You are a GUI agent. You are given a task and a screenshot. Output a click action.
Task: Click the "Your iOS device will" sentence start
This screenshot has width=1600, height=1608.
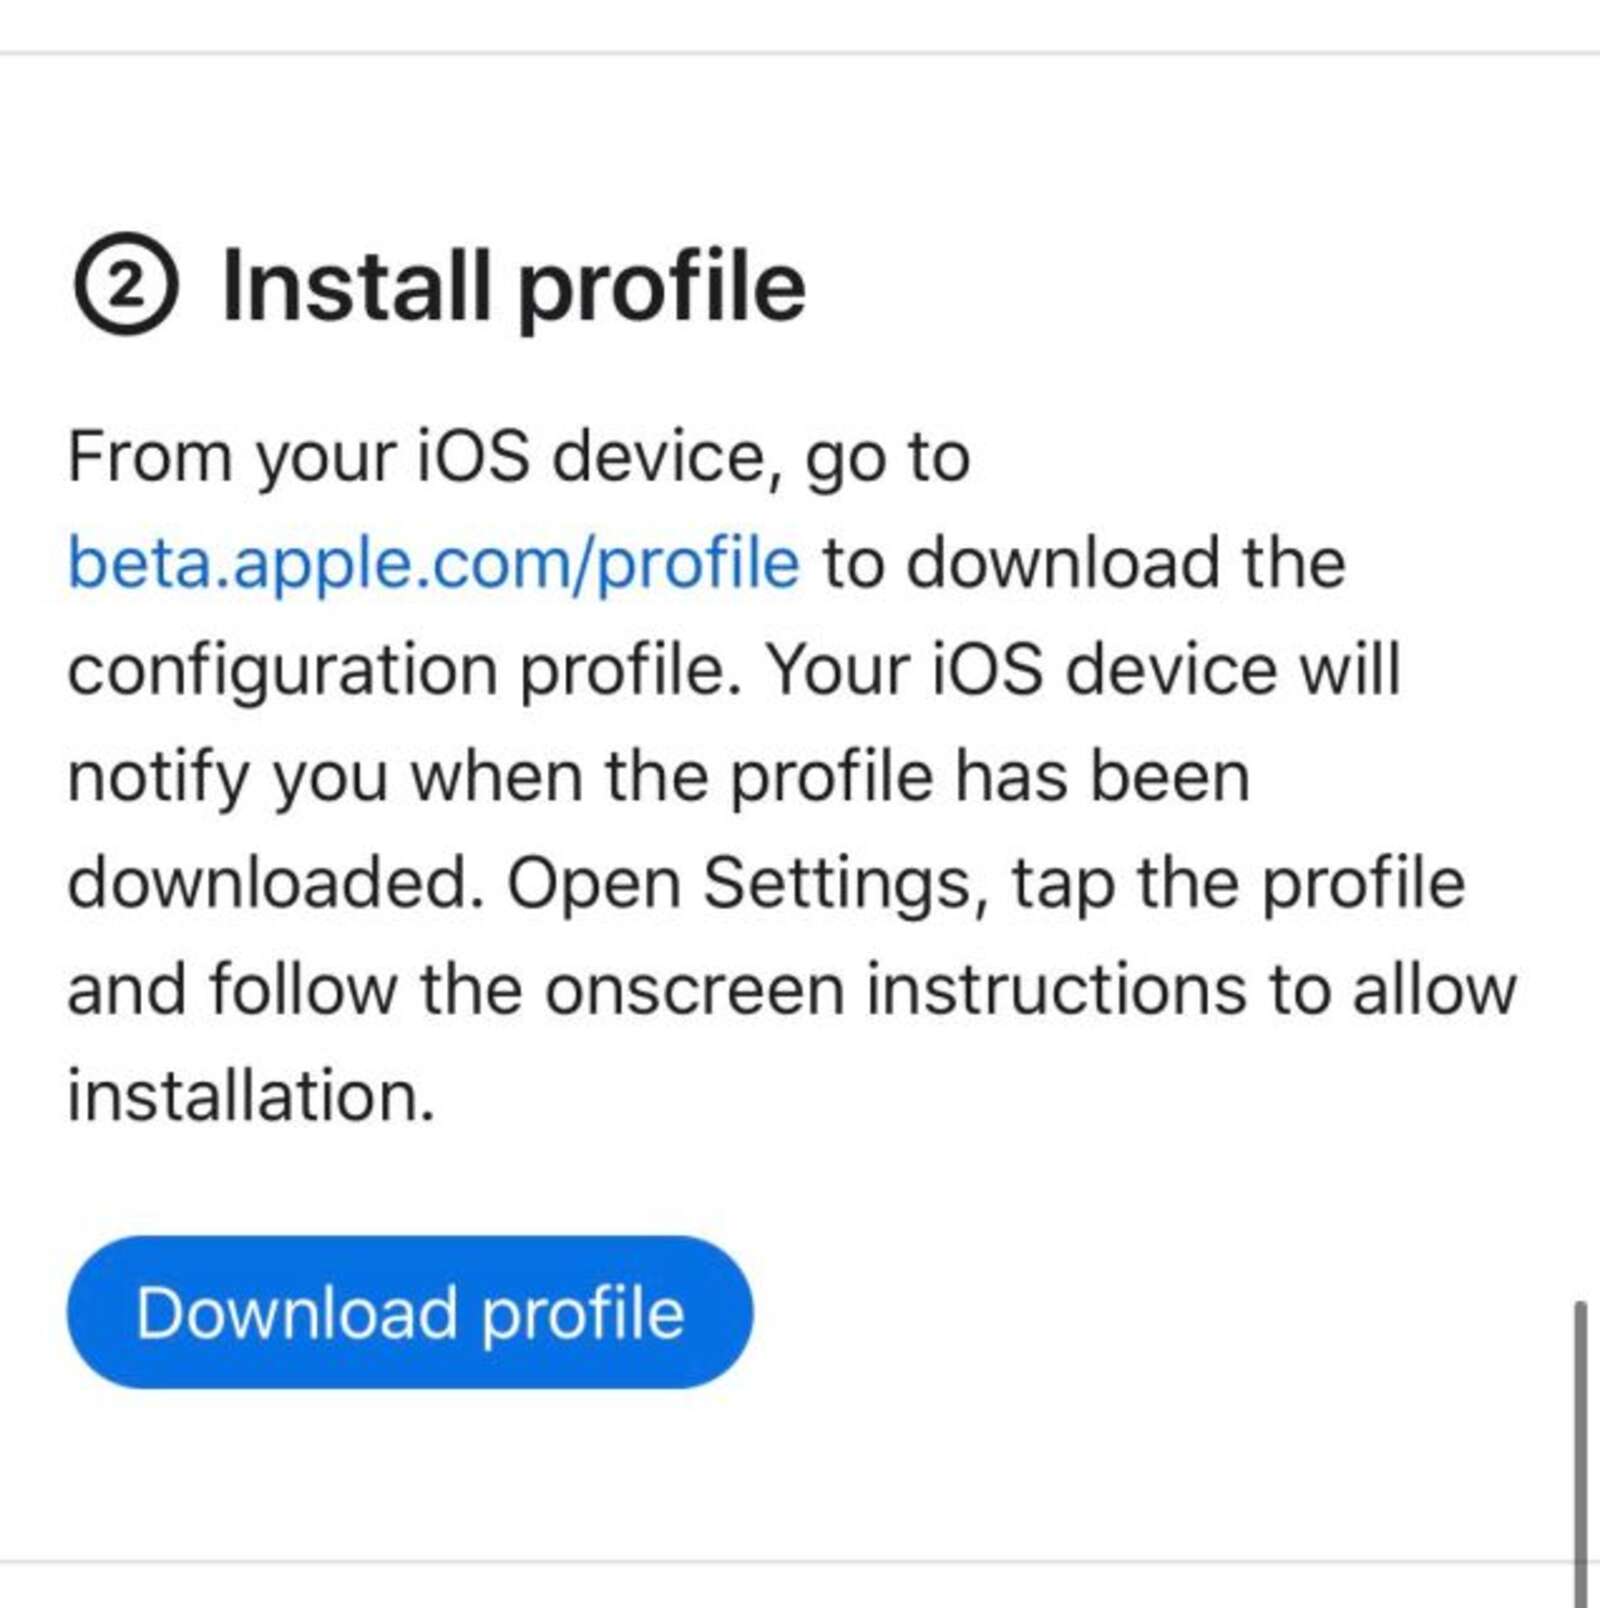coord(1082,670)
